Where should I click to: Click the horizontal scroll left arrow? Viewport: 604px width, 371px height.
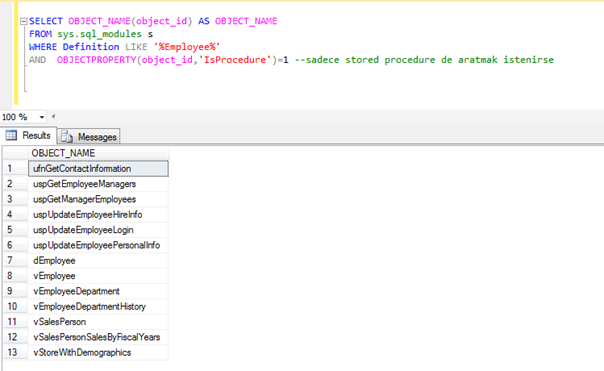[x=53, y=116]
